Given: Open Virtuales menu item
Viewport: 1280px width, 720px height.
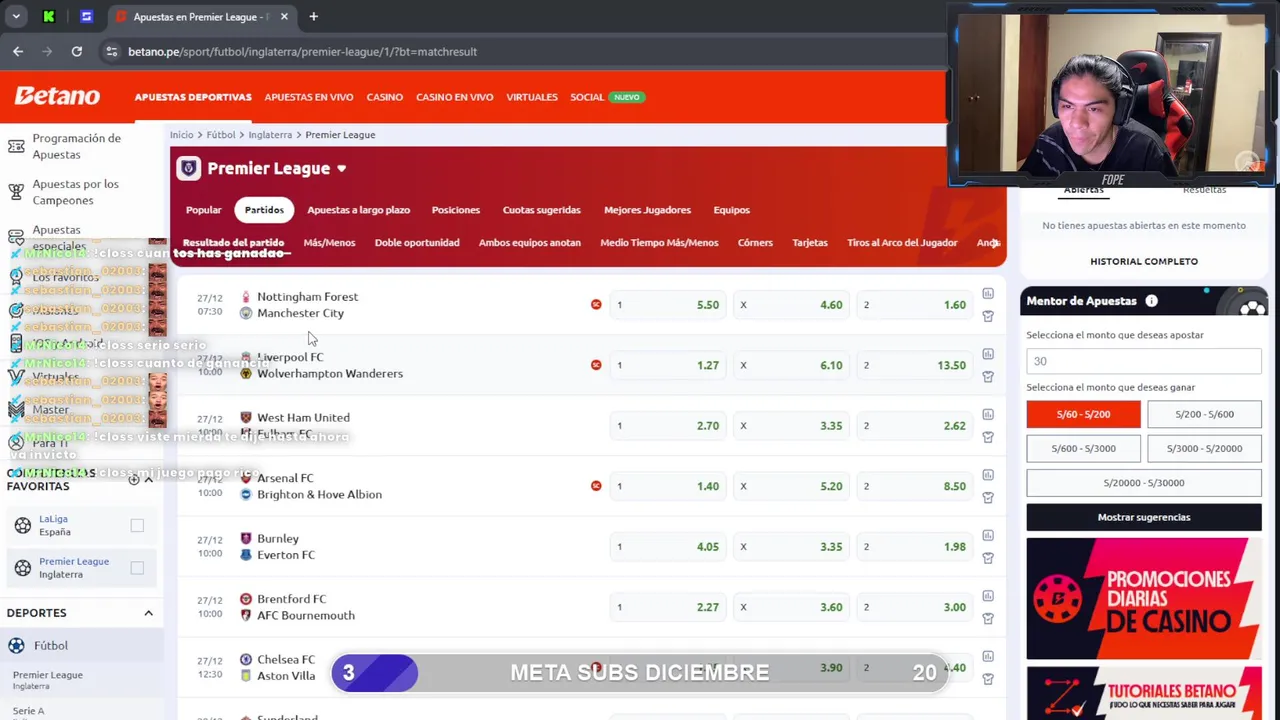Looking at the screenshot, I should (x=531, y=97).
